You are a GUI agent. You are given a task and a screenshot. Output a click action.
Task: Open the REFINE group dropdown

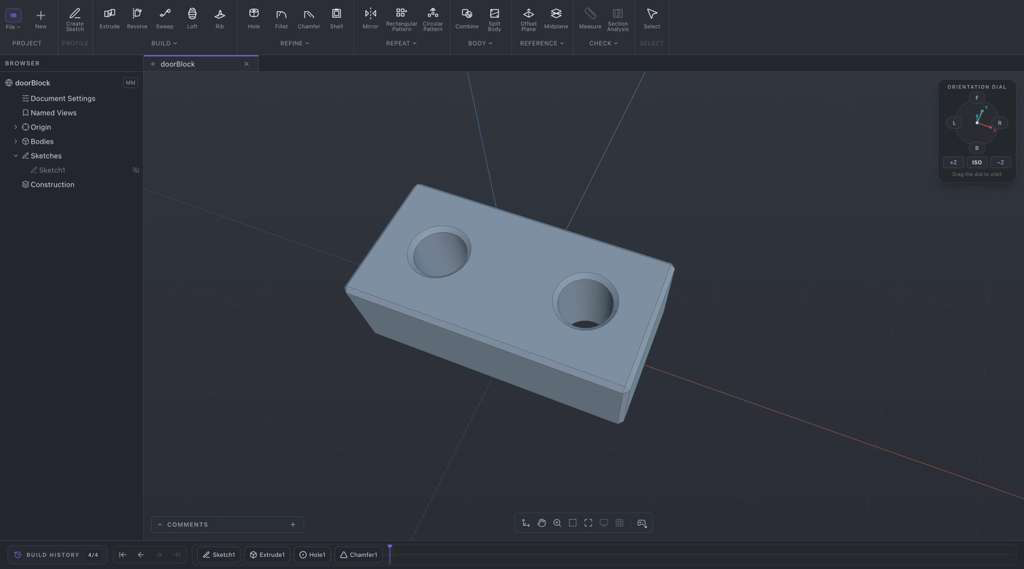tap(295, 44)
